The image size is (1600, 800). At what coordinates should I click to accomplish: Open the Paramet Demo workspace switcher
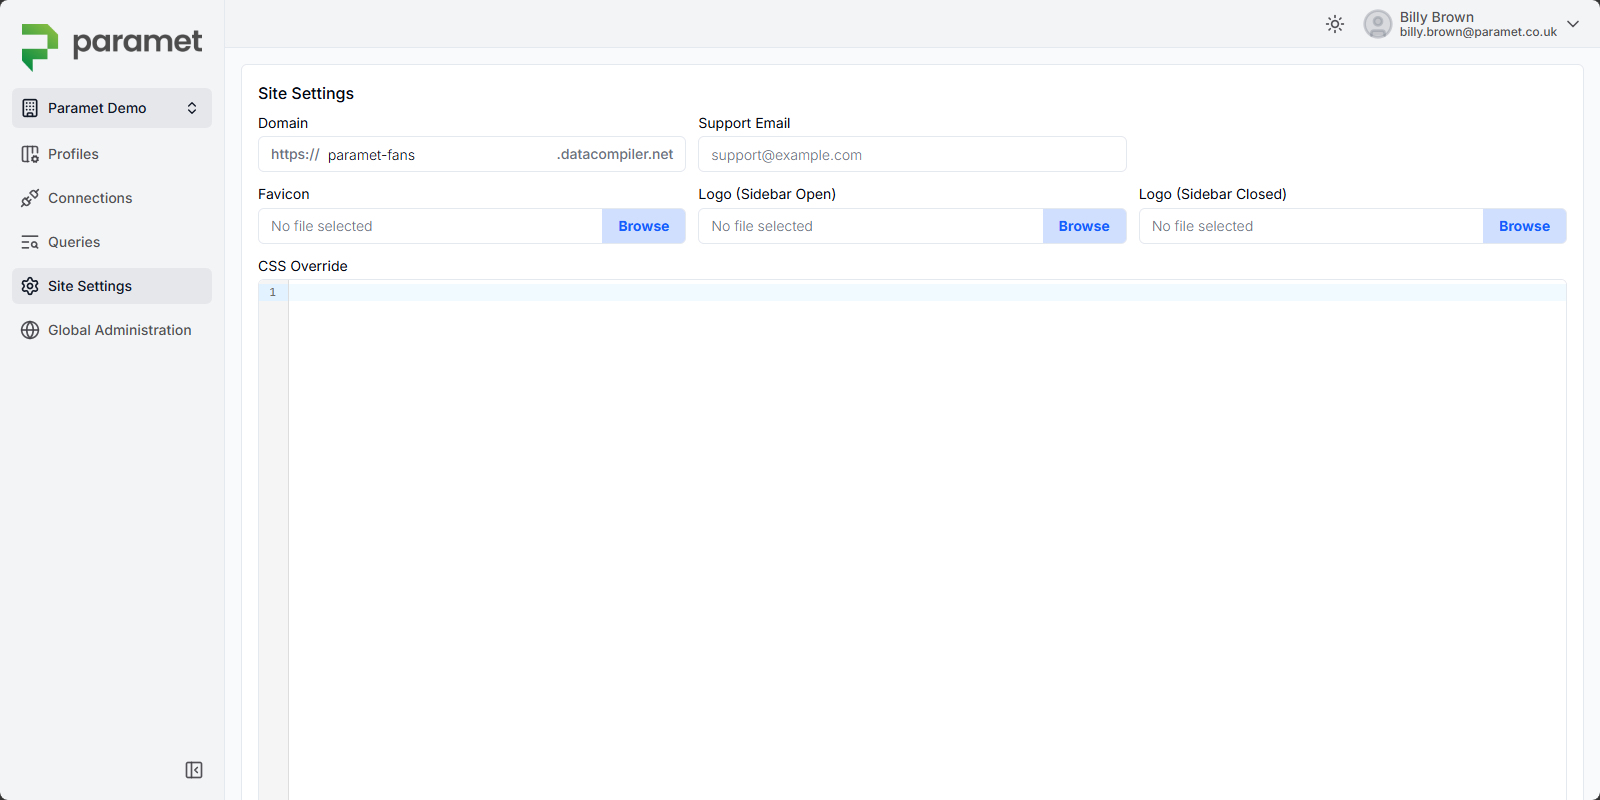tap(112, 108)
